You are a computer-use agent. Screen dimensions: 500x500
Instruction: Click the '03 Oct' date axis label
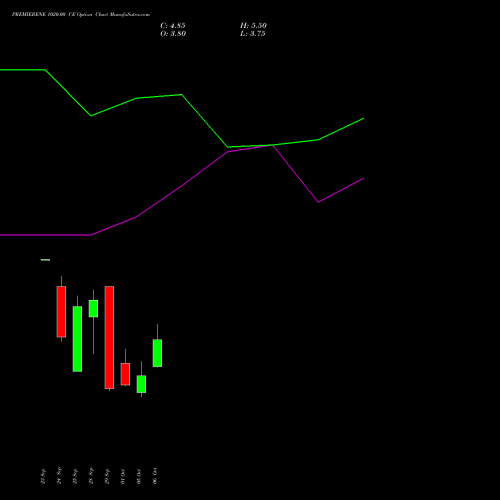(x=139, y=476)
